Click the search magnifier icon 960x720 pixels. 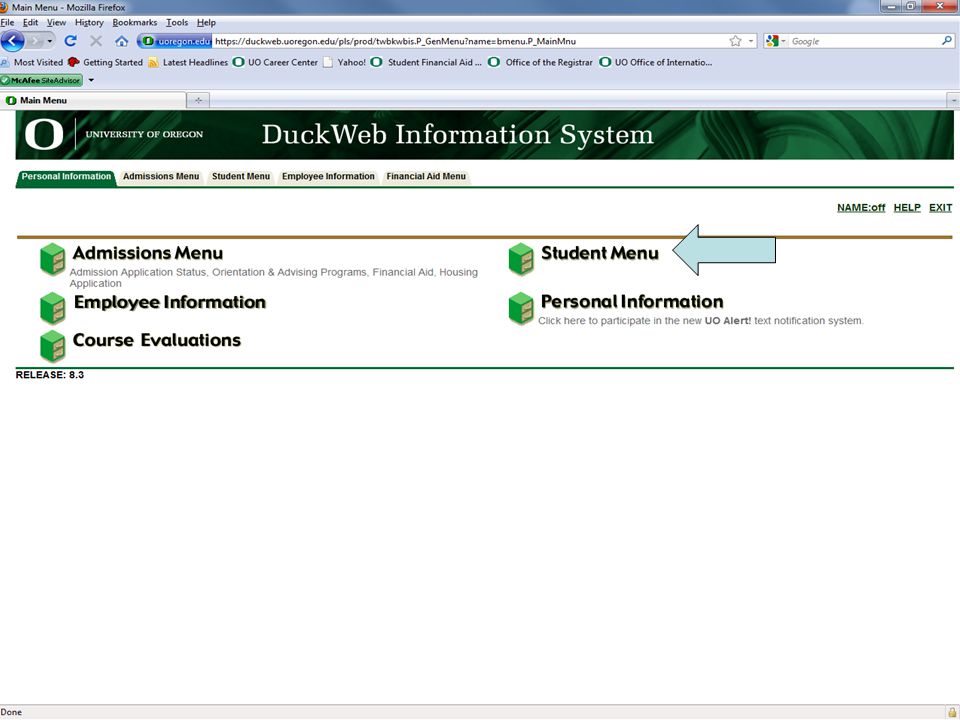point(947,41)
